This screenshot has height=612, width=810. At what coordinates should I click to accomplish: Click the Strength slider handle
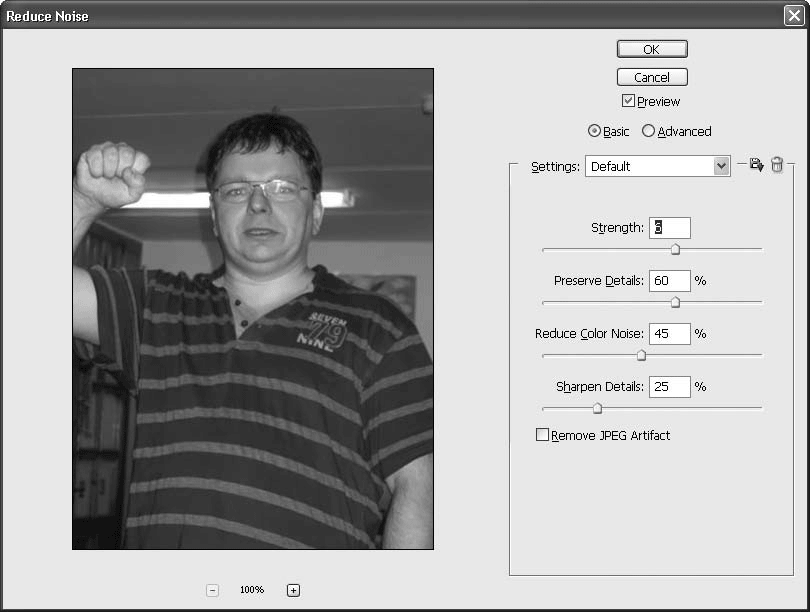[x=675, y=249]
